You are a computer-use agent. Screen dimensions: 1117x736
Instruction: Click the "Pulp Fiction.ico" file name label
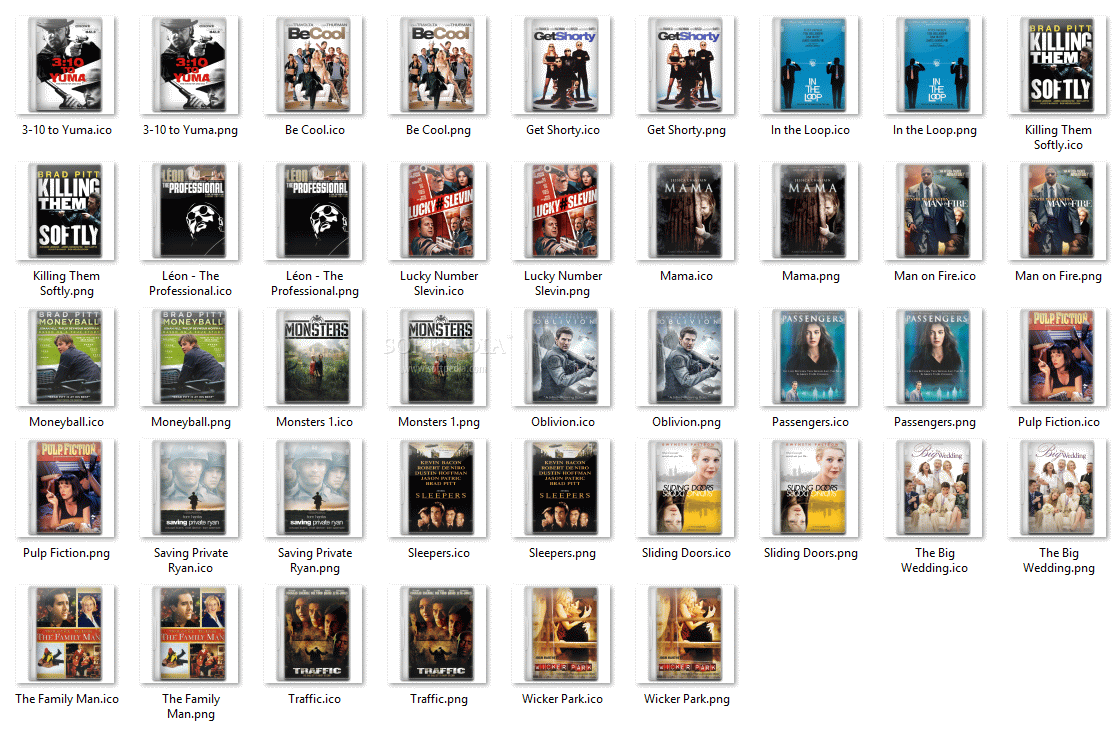[x=1059, y=422]
